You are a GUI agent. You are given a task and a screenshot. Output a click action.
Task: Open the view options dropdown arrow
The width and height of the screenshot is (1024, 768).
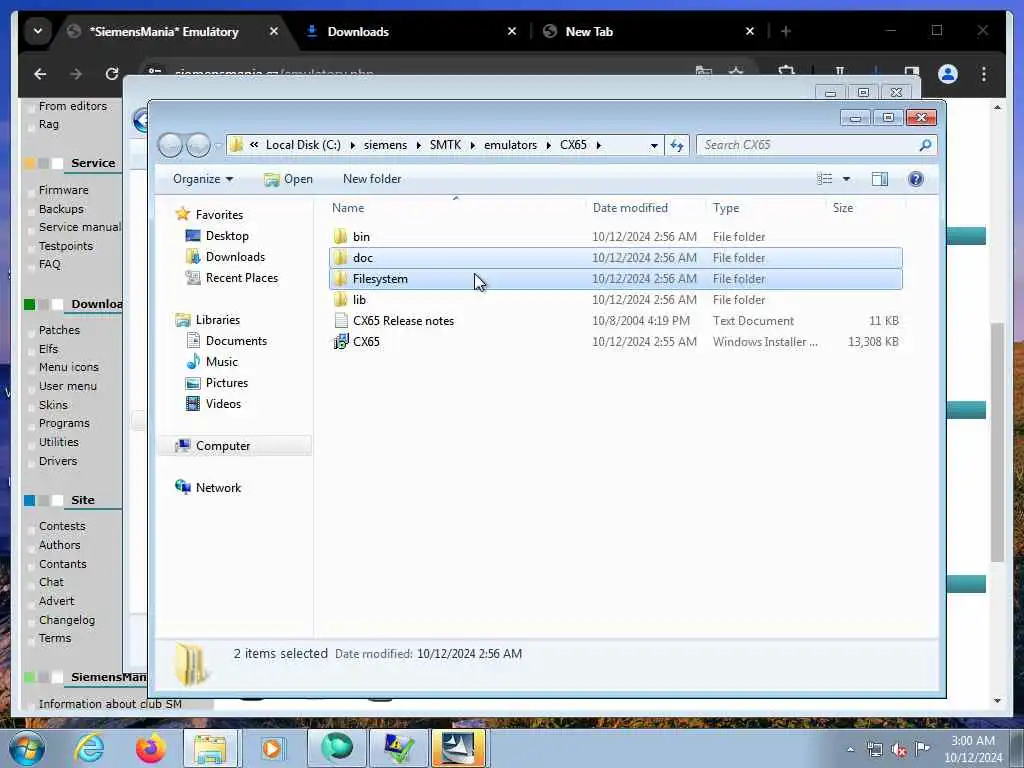846,179
